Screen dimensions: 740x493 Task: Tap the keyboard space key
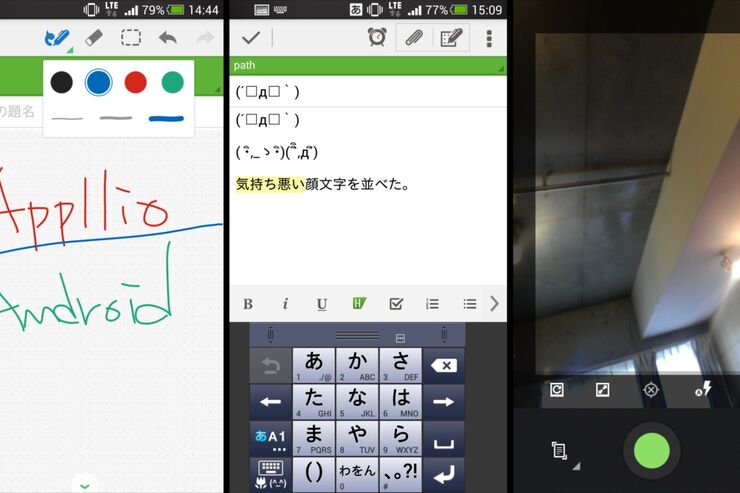[444, 438]
